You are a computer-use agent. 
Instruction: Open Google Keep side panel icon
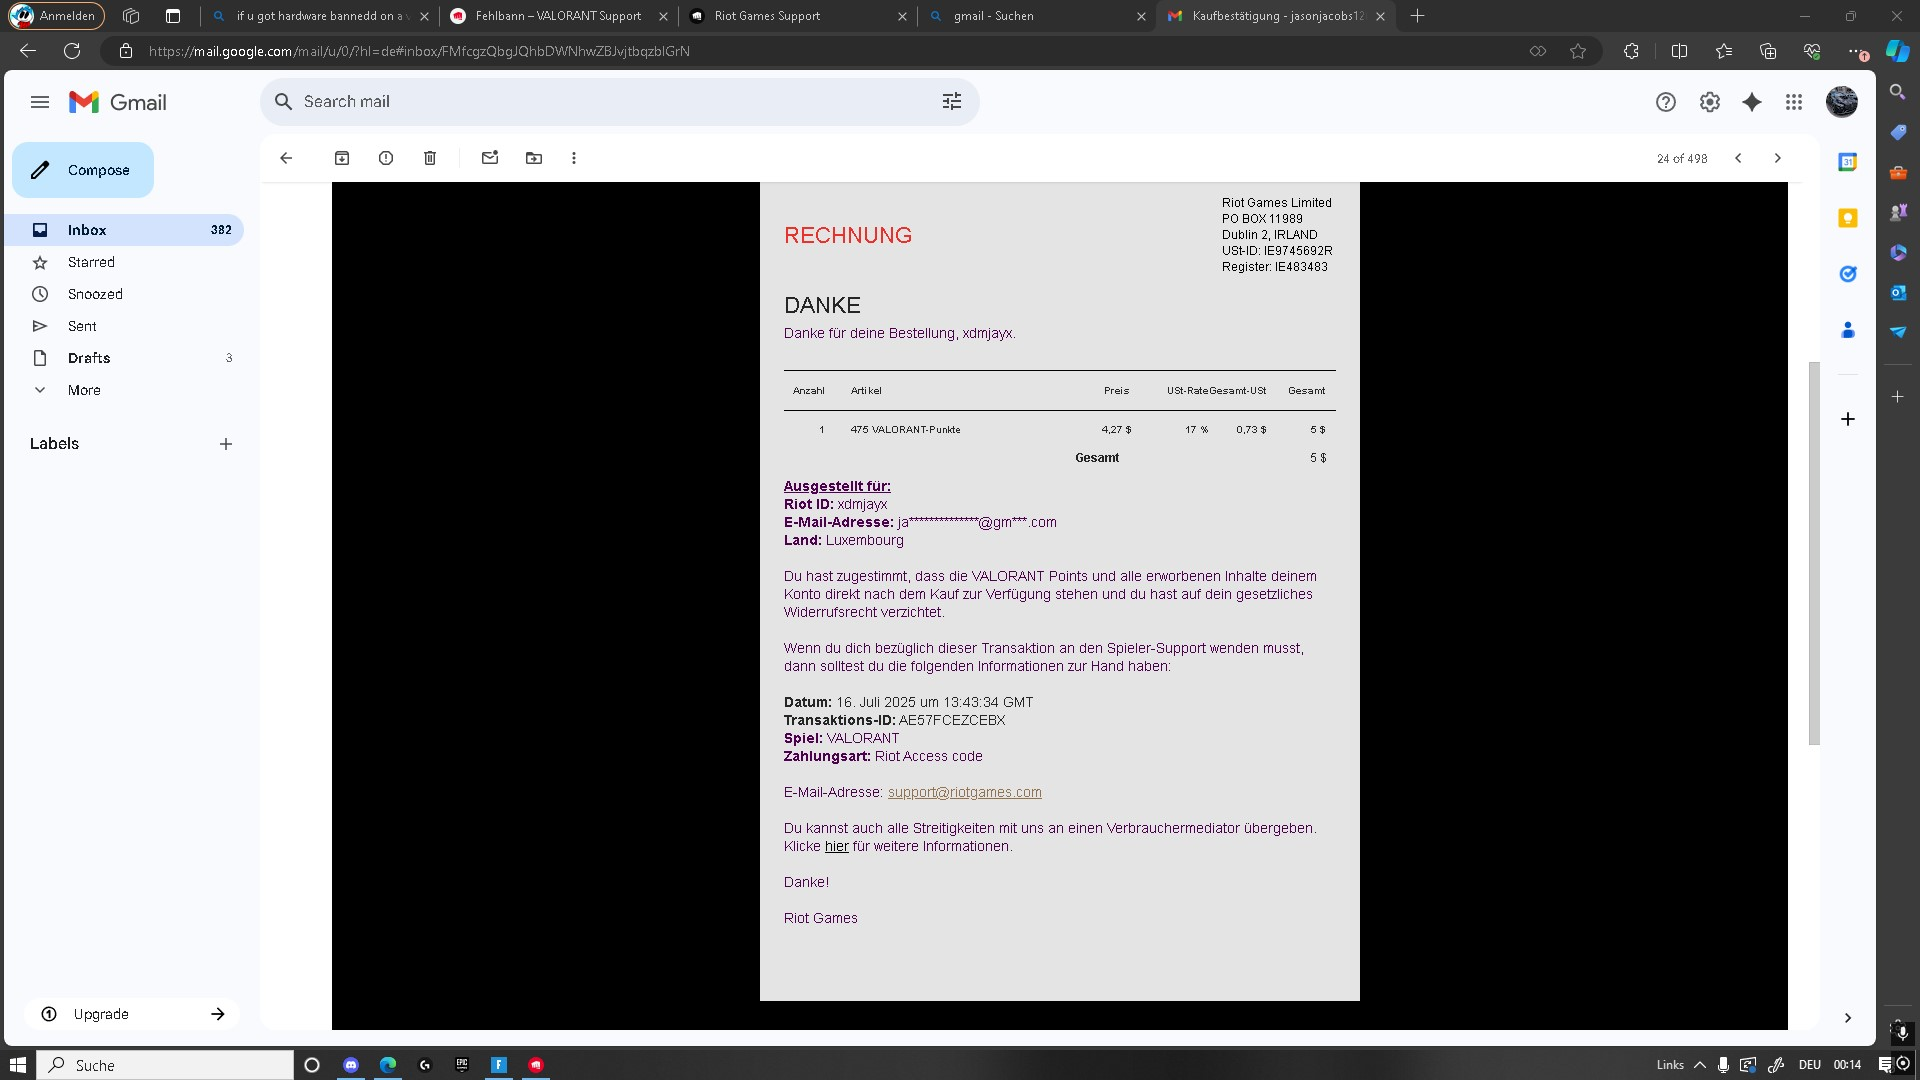[1848, 218]
